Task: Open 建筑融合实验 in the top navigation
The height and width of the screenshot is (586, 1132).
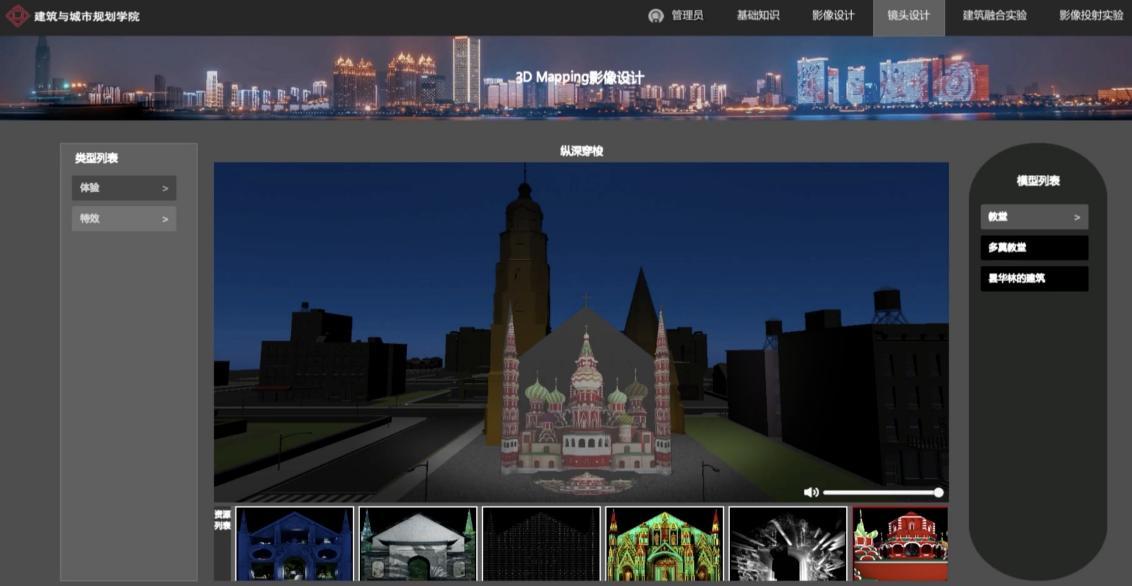Action: click(x=994, y=16)
